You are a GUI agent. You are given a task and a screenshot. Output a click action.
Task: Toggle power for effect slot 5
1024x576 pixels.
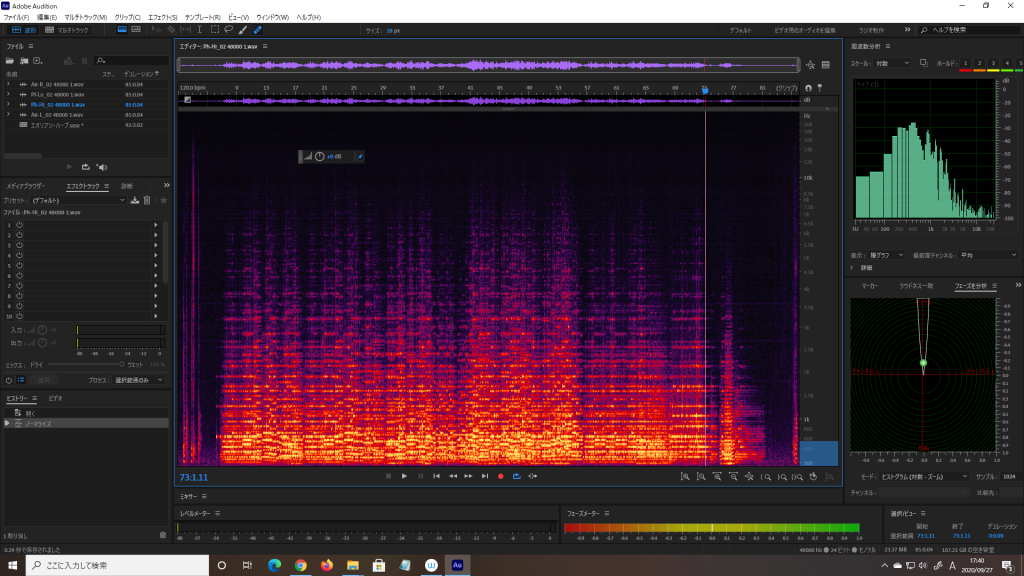[x=20, y=266]
